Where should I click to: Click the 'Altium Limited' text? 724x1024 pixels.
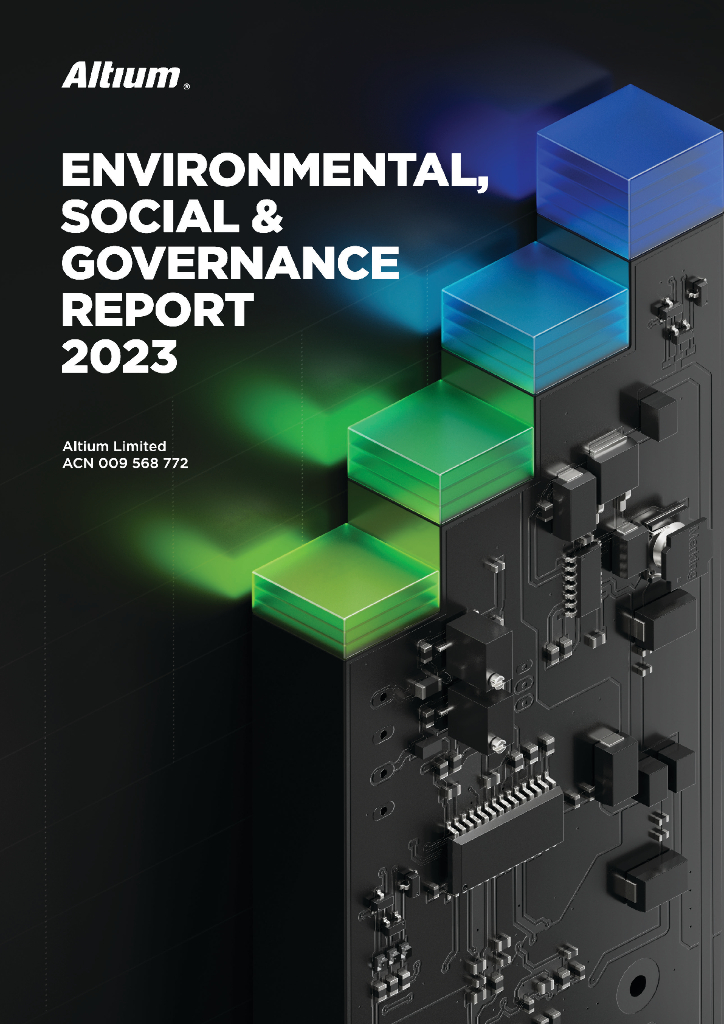[114, 446]
